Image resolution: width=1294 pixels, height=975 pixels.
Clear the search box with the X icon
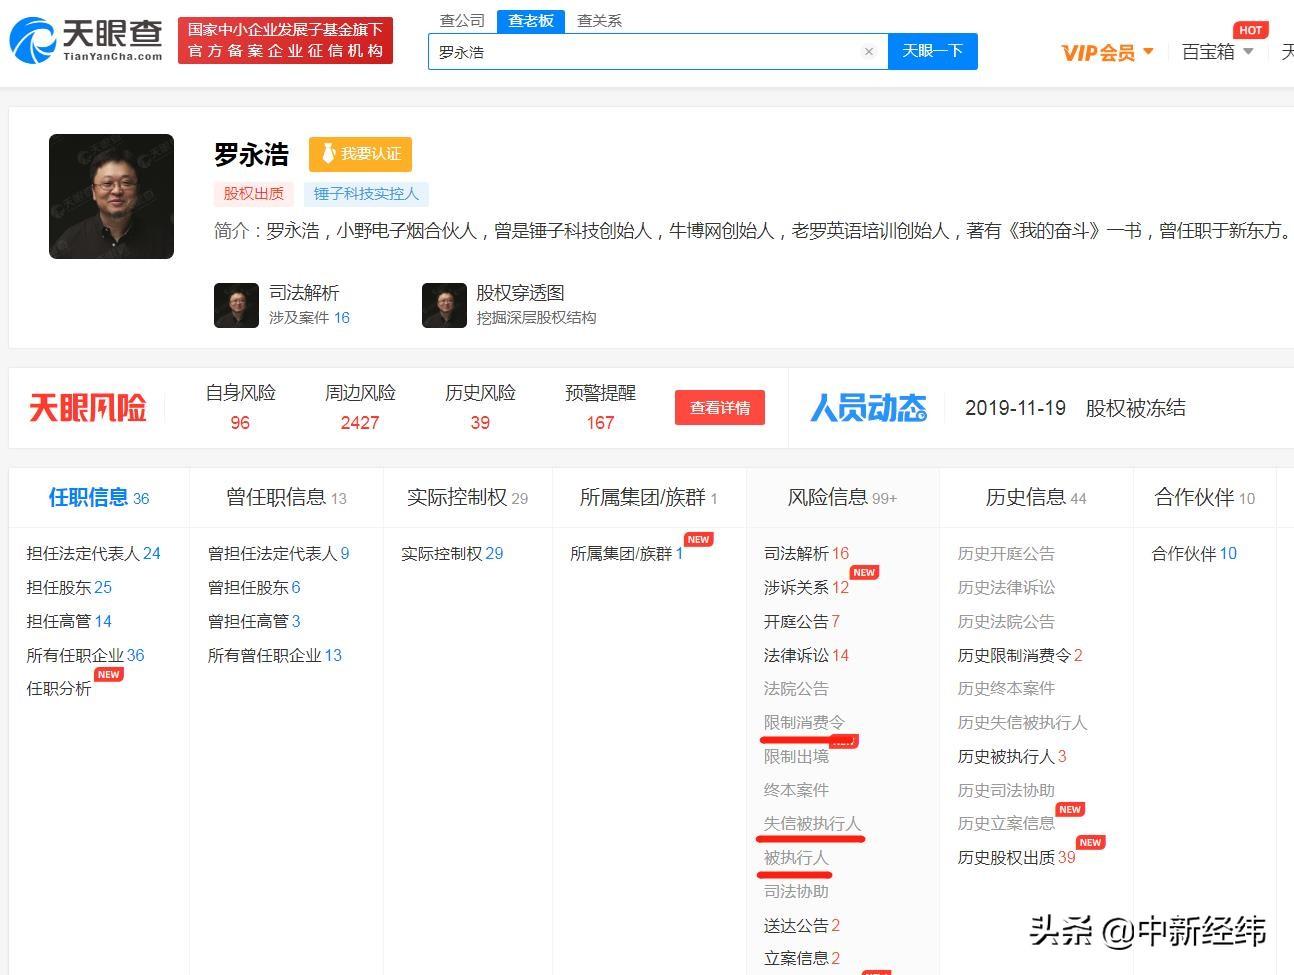pyautogui.click(x=869, y=52)
